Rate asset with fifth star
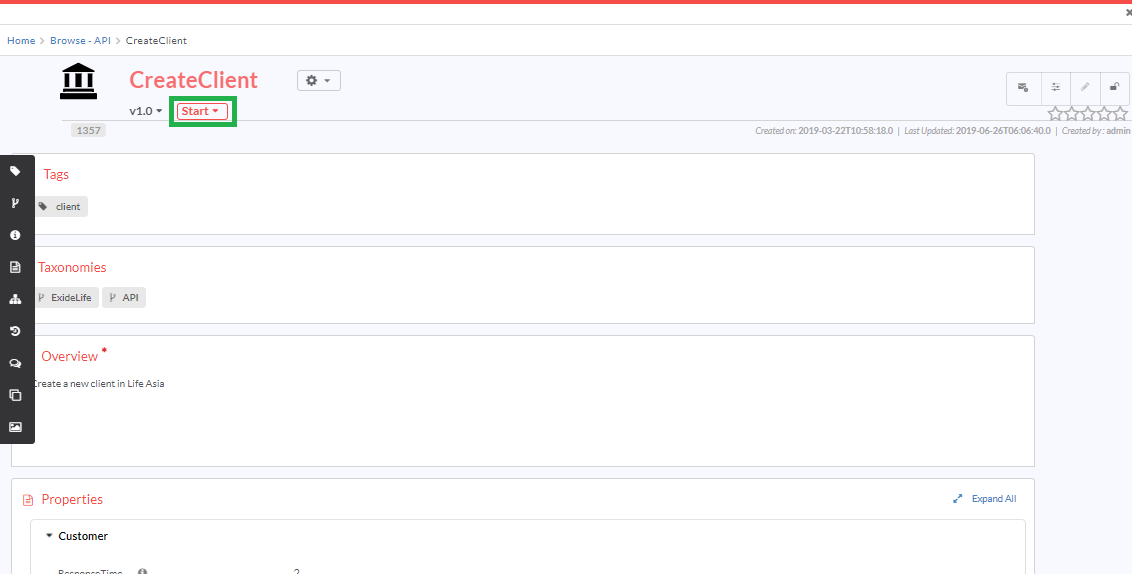Screen dimensions: 1132x574 [1120, 113]
